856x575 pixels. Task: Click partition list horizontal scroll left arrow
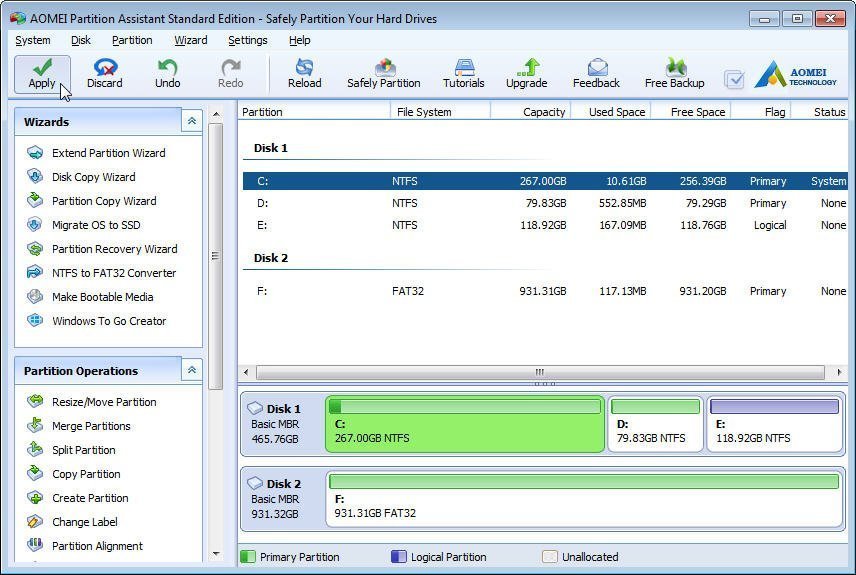coord(246,372)
